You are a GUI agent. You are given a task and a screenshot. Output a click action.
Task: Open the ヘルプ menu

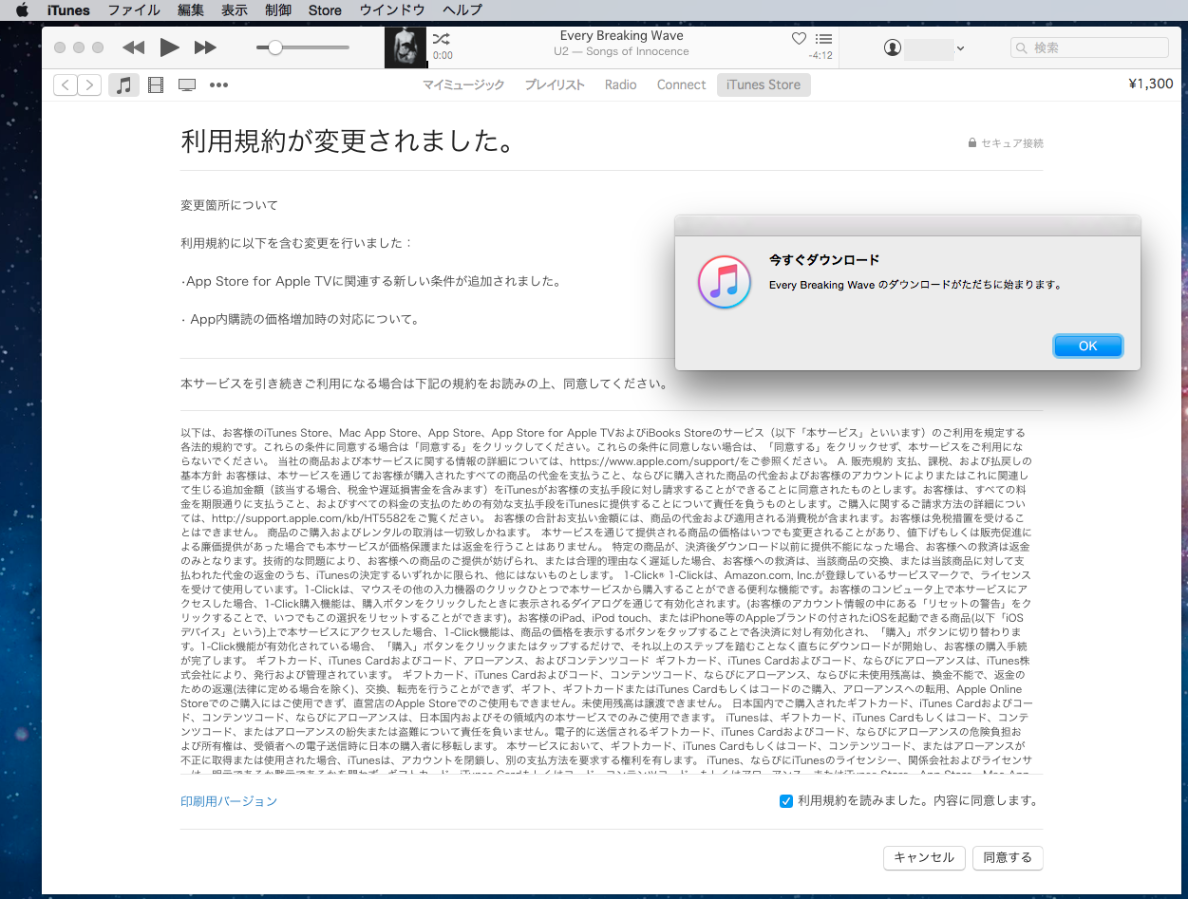pos(462,10)
